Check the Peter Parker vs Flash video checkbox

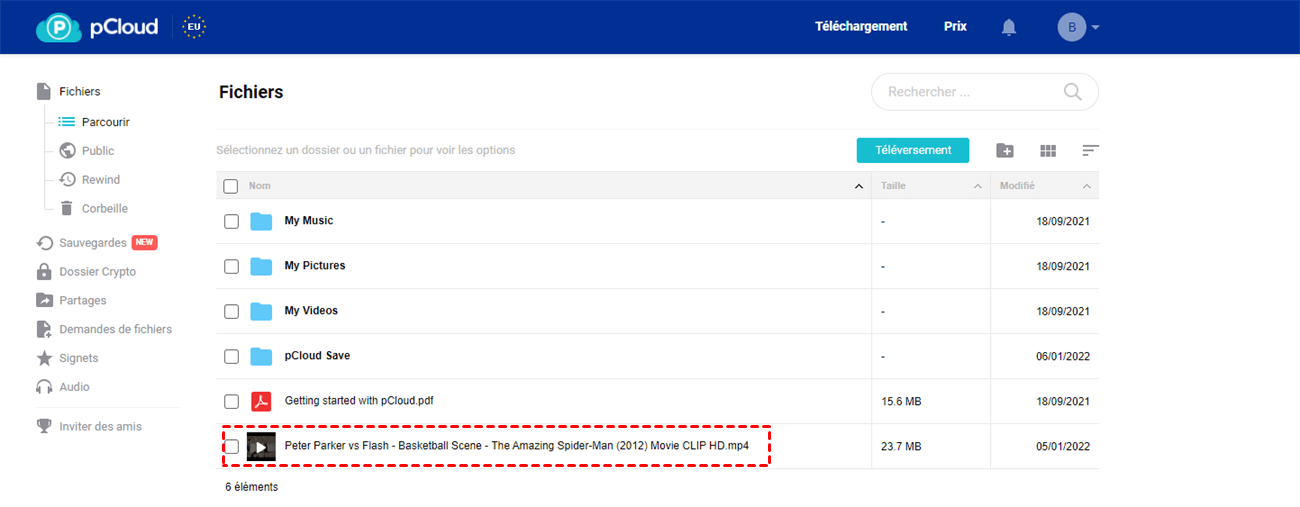click(x=231, y=447)
